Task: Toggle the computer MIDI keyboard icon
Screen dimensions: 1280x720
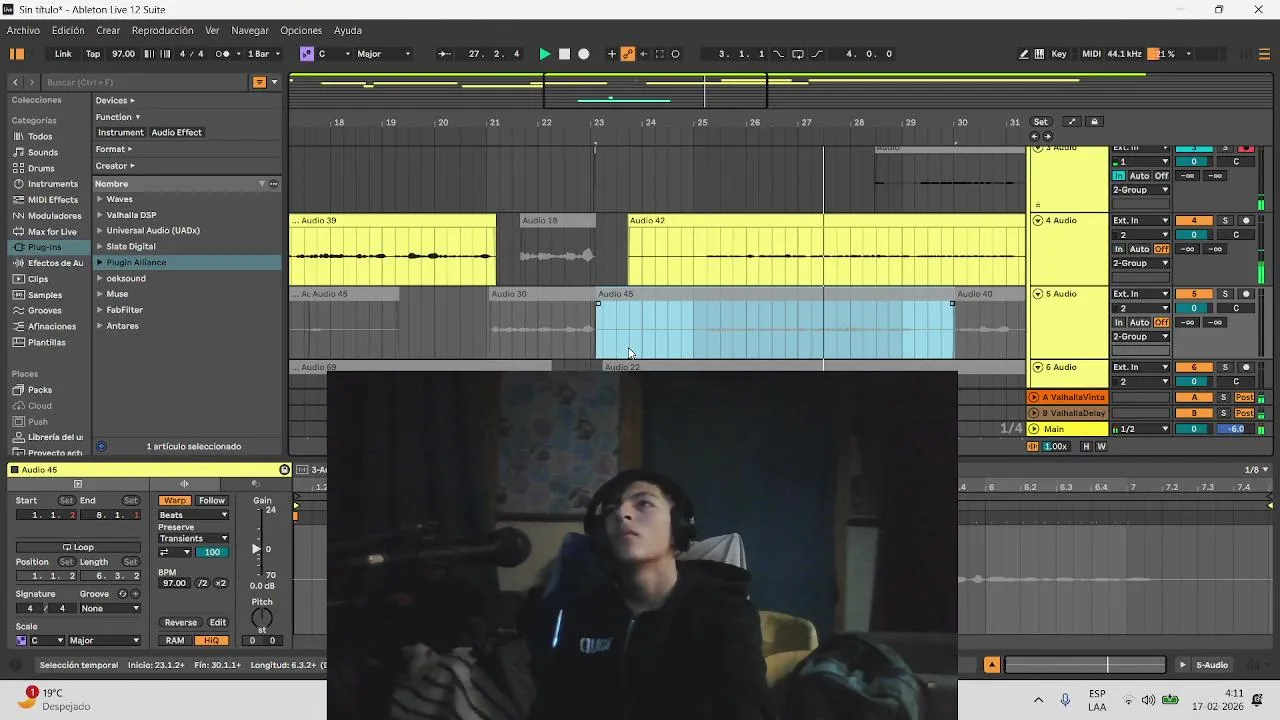Action: click(1039, 54)
